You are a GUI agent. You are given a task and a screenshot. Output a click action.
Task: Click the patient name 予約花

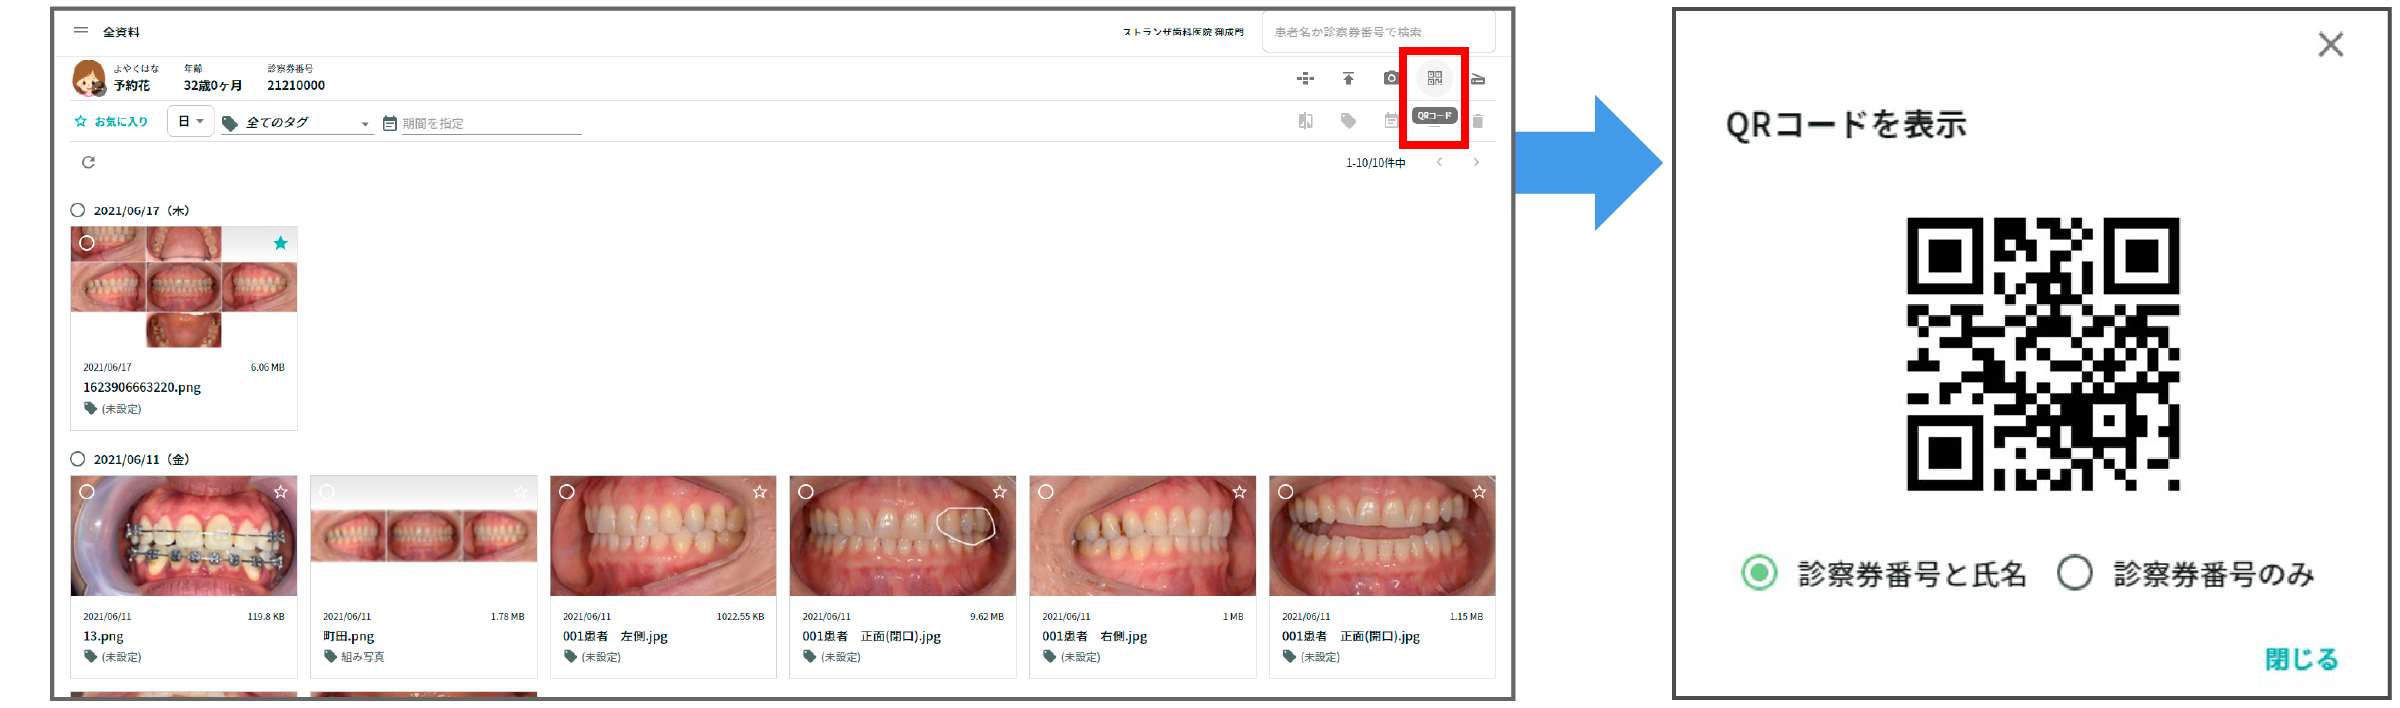click(x=132, y=86)
